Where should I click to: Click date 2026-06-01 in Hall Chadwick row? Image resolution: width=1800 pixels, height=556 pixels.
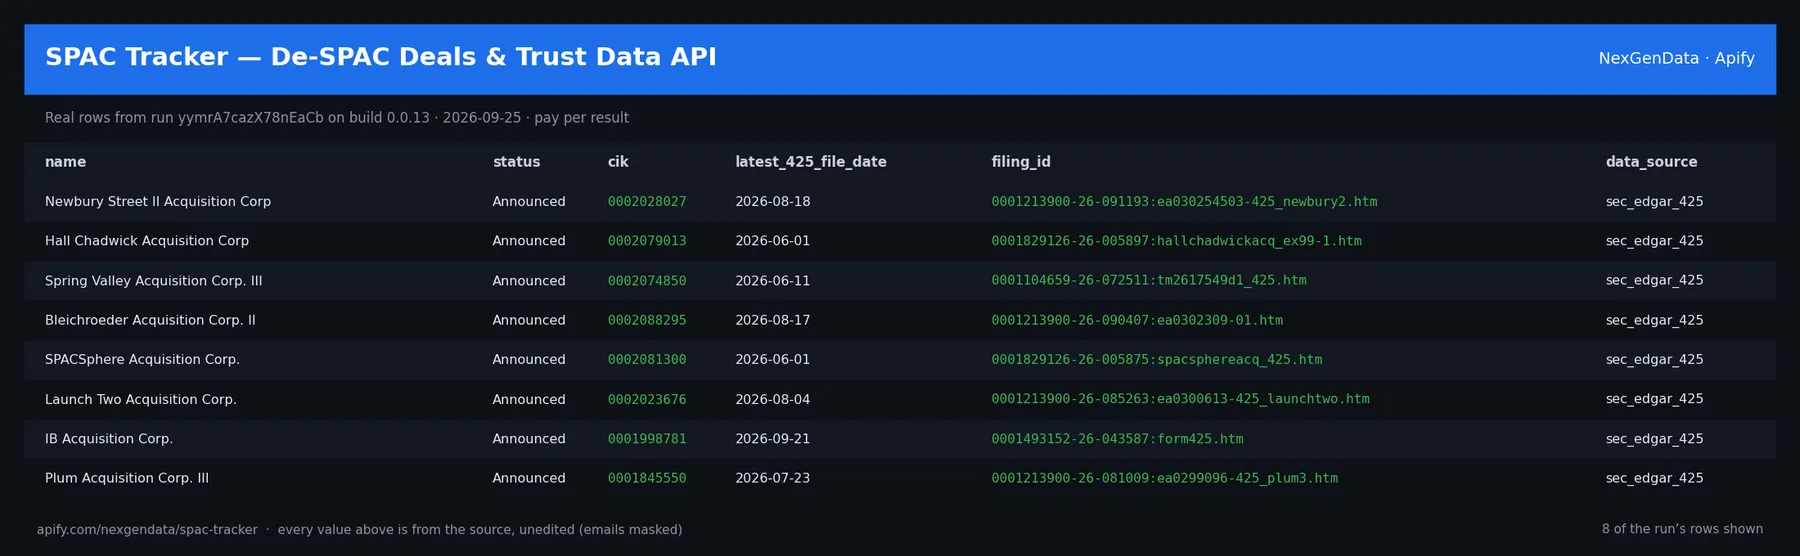tap(773, 241)
